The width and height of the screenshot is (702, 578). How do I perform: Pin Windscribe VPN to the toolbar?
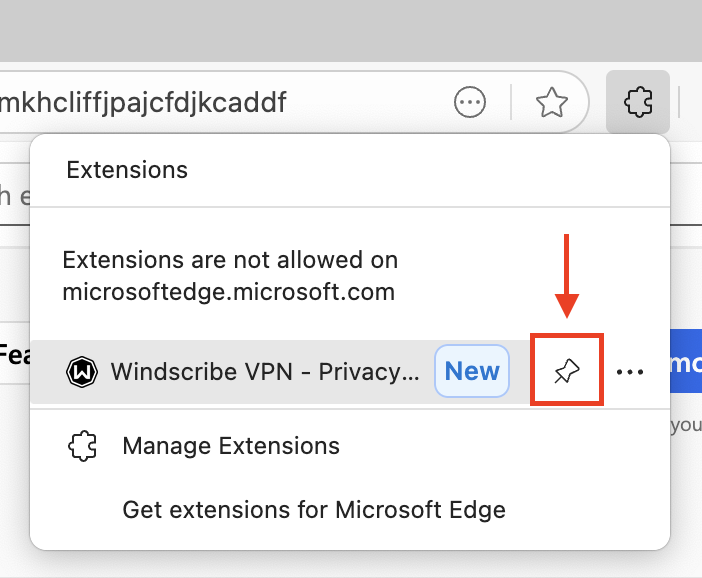tap(566, 372)
